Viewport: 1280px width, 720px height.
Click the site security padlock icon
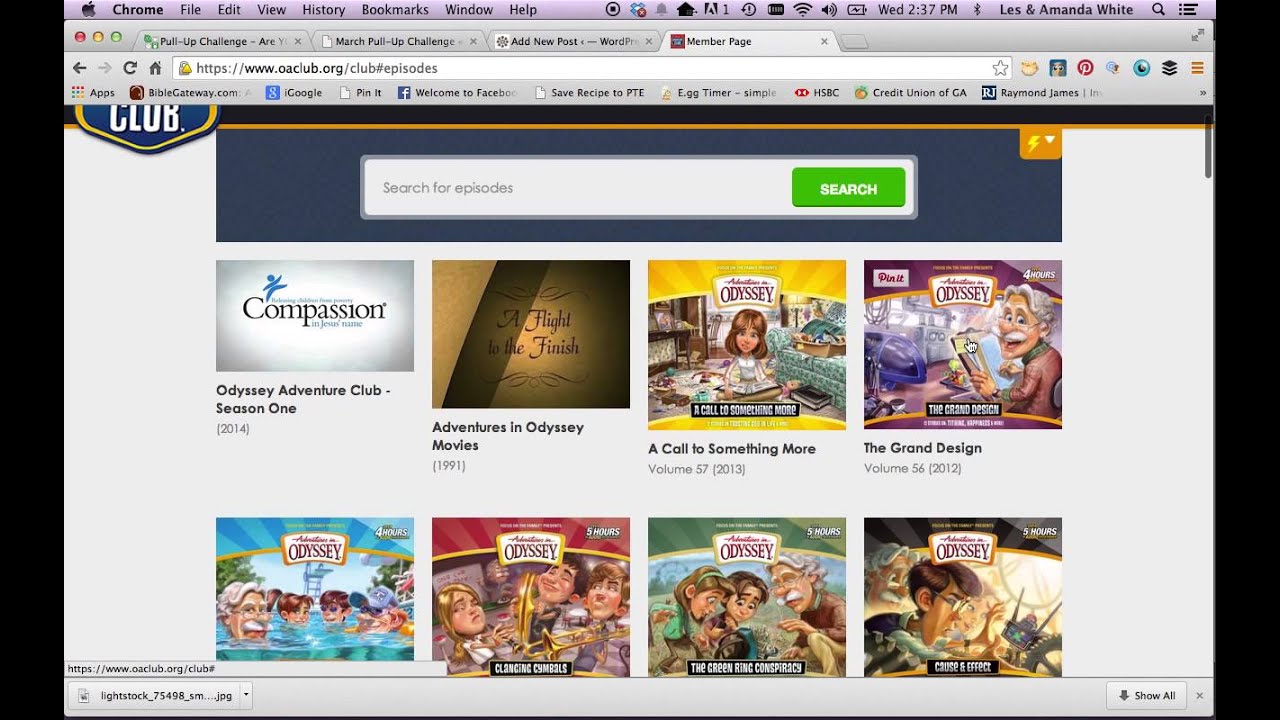coord(185,68)
